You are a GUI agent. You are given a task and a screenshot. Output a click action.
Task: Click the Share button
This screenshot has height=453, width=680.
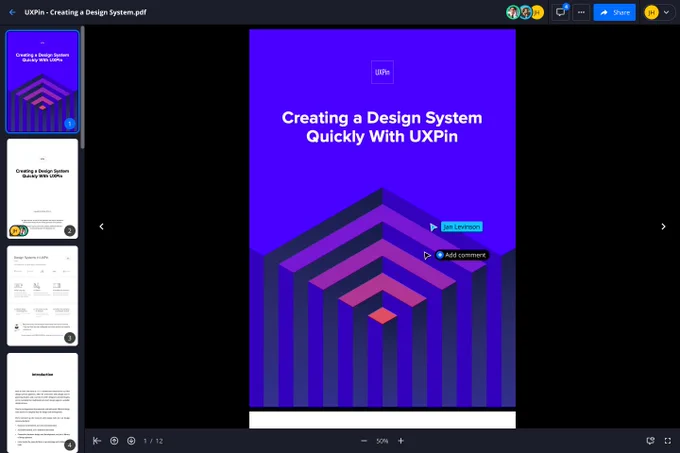tap(615, 12)
